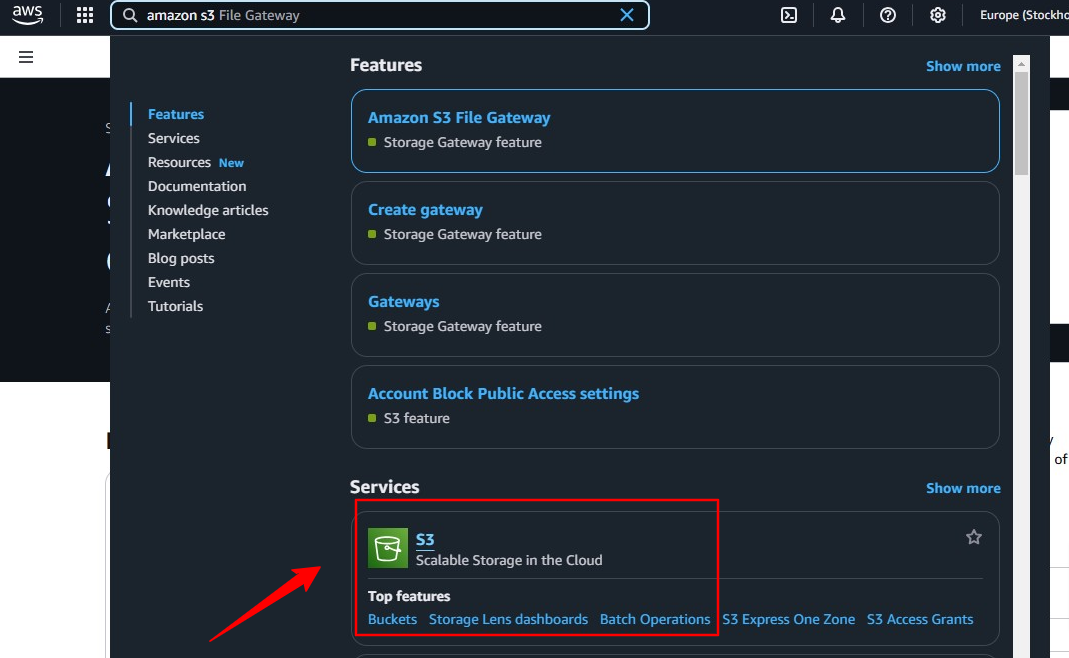
Task: Toggle the hamburger side navigation menu
Action: coord(27,57)
